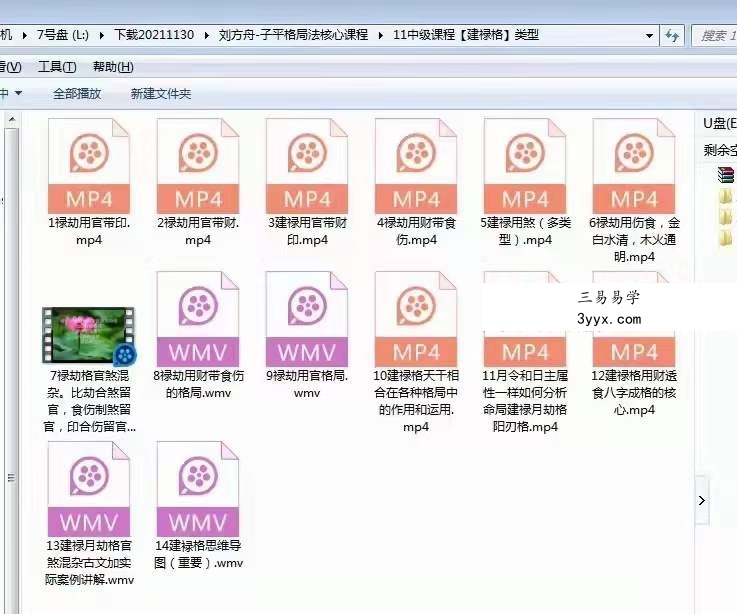Viewport: 737px width, 614px height.
Task: Expand the arrow after 7号盘 (L:) breadcrumb
Action: [x=101, y=35]
